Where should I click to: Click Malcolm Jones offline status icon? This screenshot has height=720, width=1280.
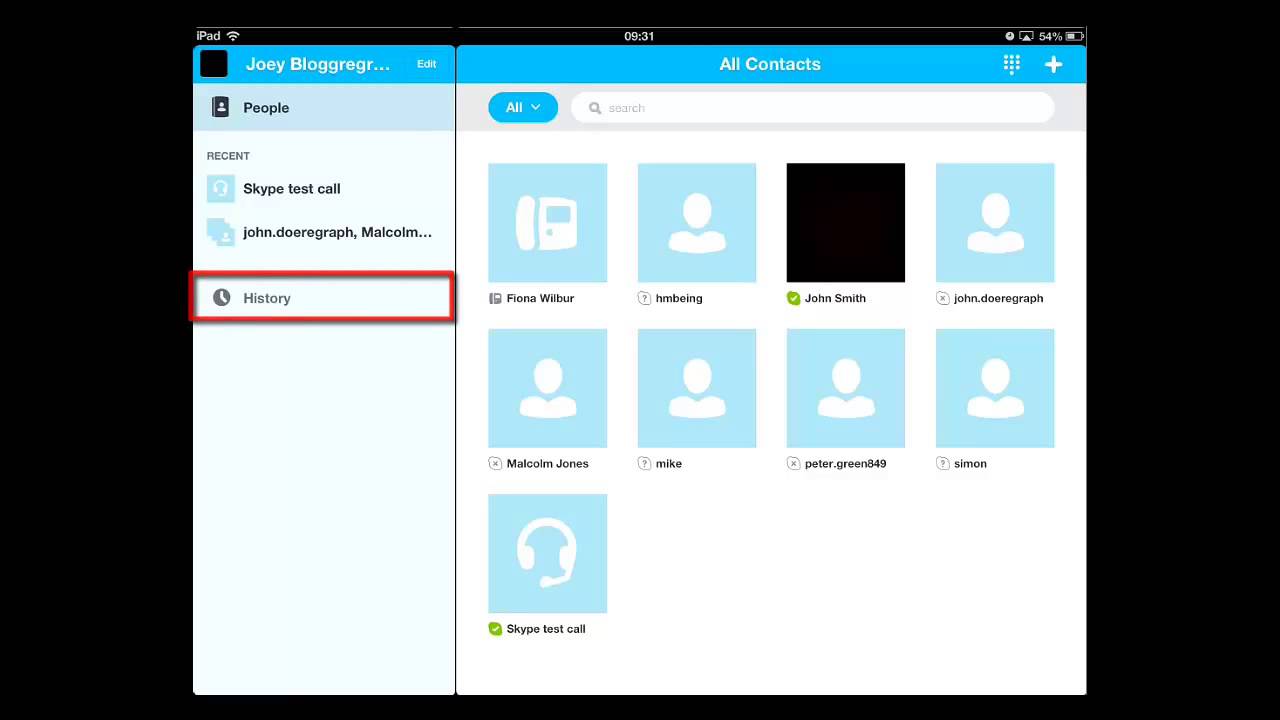(495, 463)
